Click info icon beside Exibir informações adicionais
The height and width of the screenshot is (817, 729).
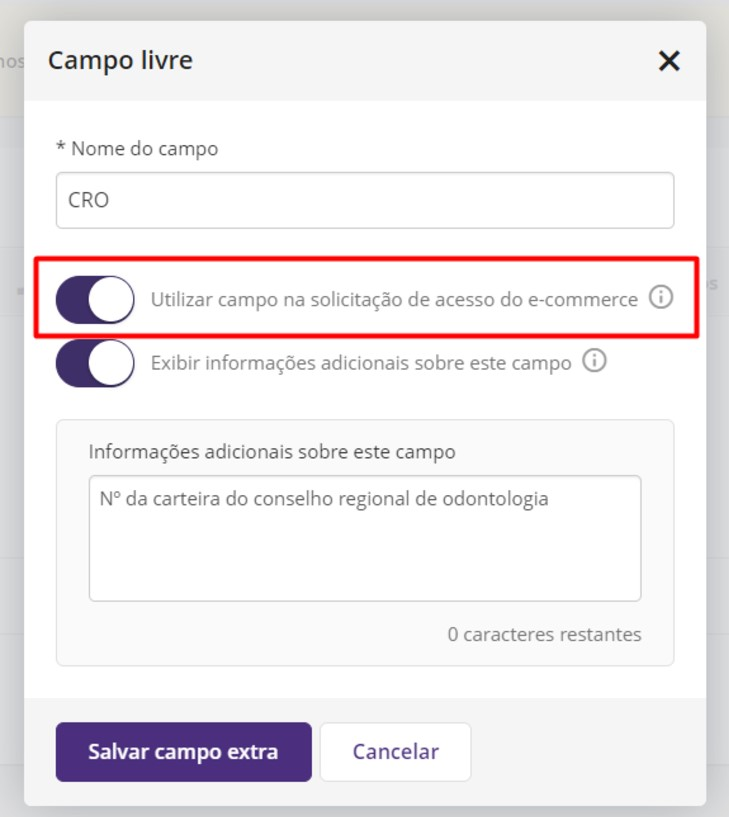594,362
